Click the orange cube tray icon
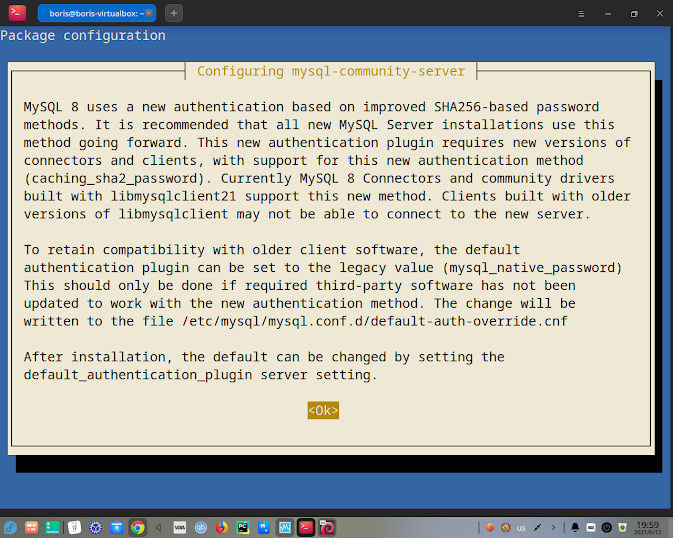 pos(490,528)
